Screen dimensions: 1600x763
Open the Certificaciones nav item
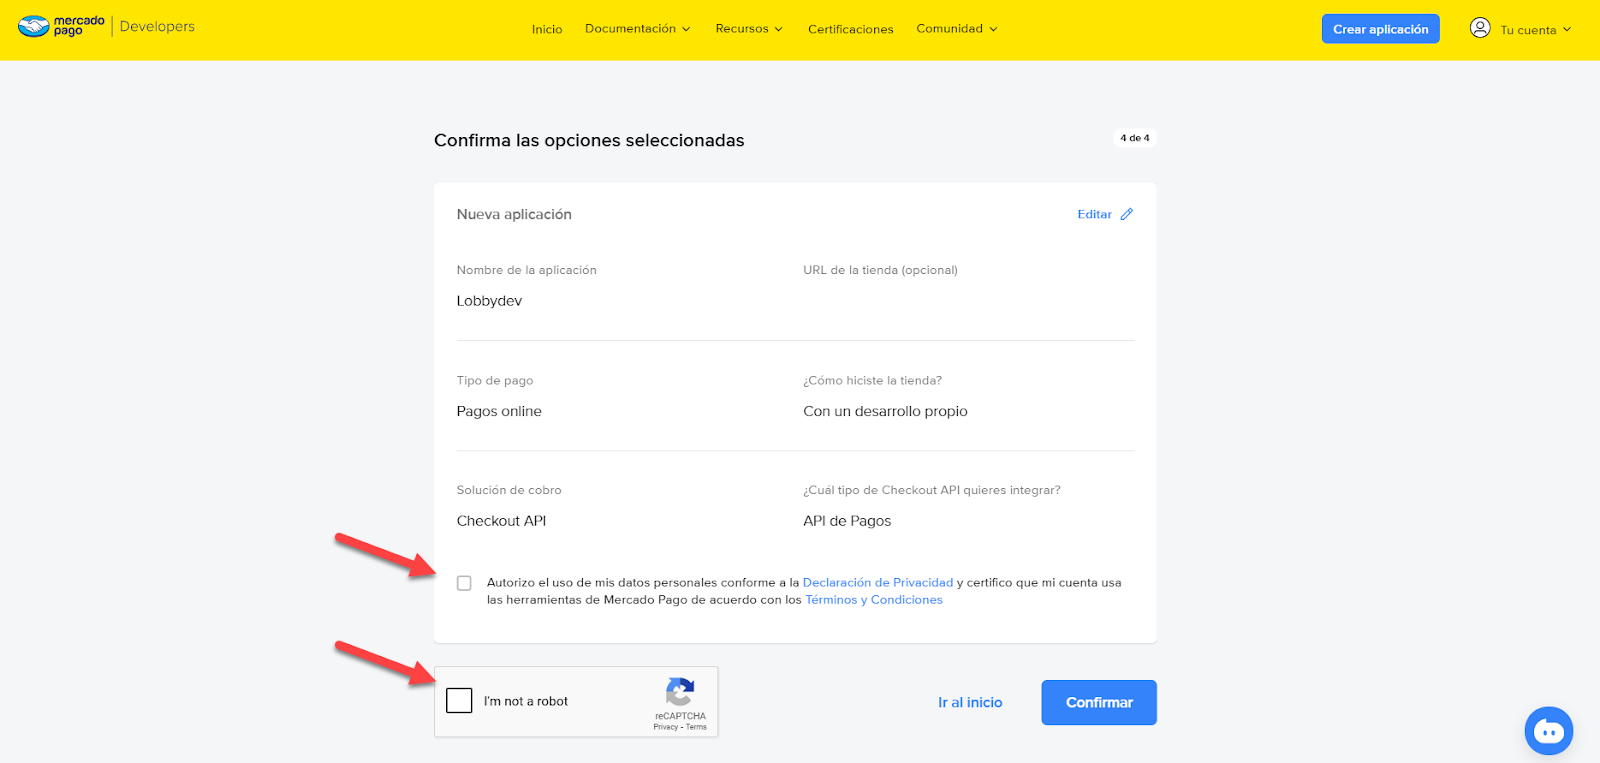click(x=850, y=29)
